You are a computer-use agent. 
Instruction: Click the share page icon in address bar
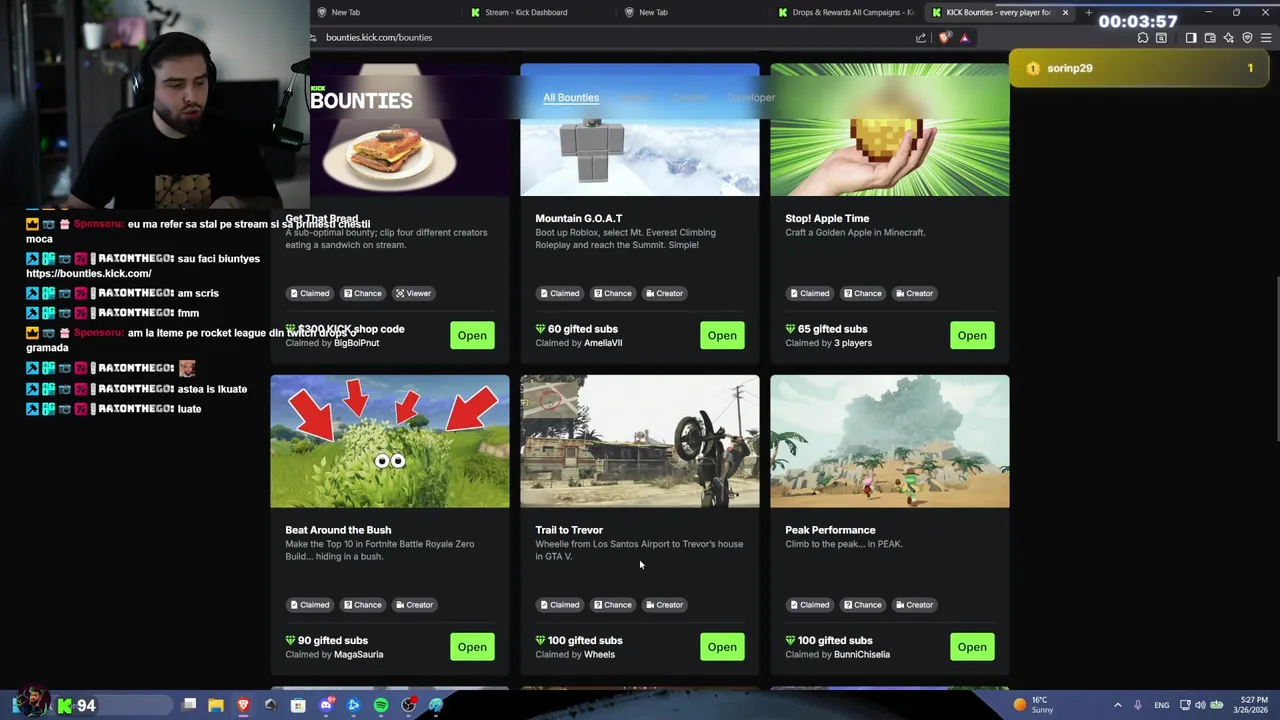click(x=921, y=38)
